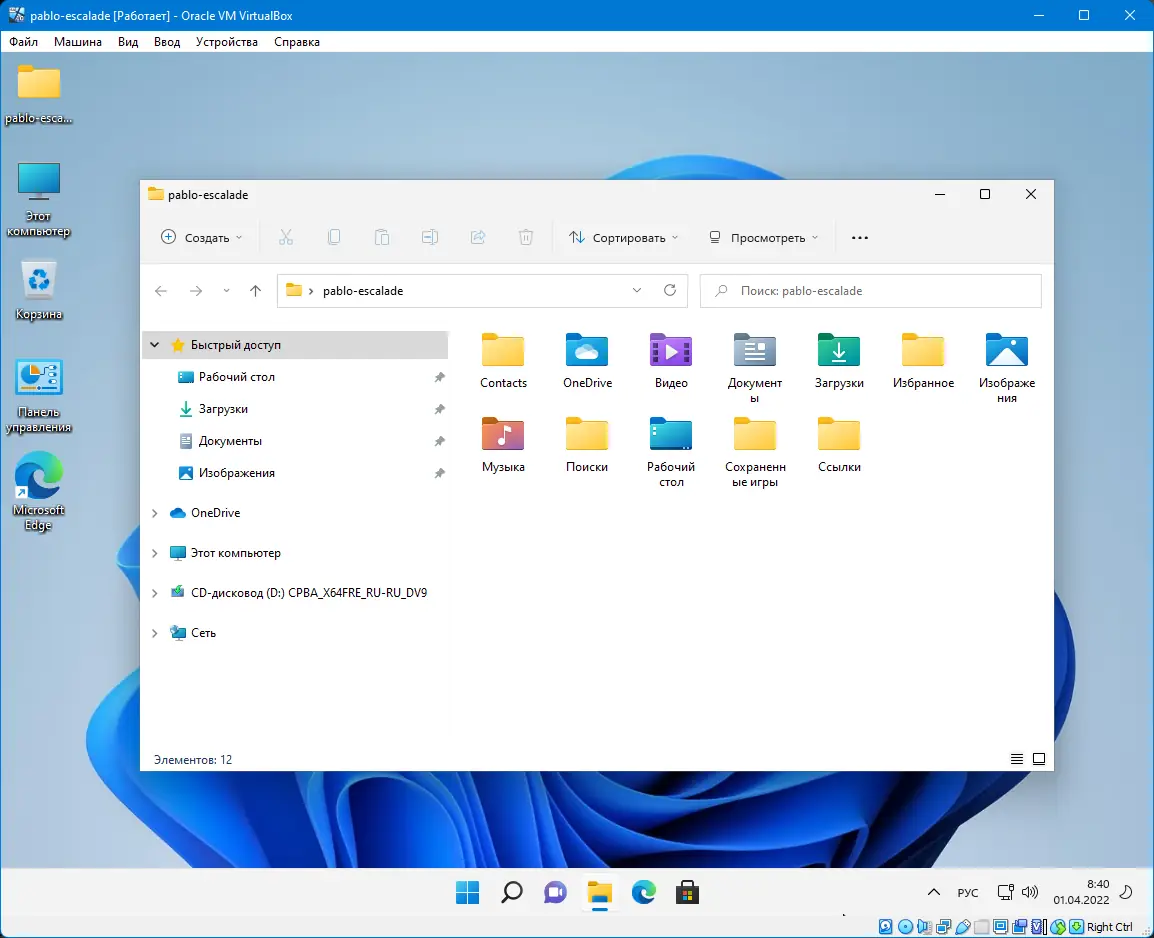
Task: Click the Rename icon in the toolbar
Action: click(x=430, y=237)
